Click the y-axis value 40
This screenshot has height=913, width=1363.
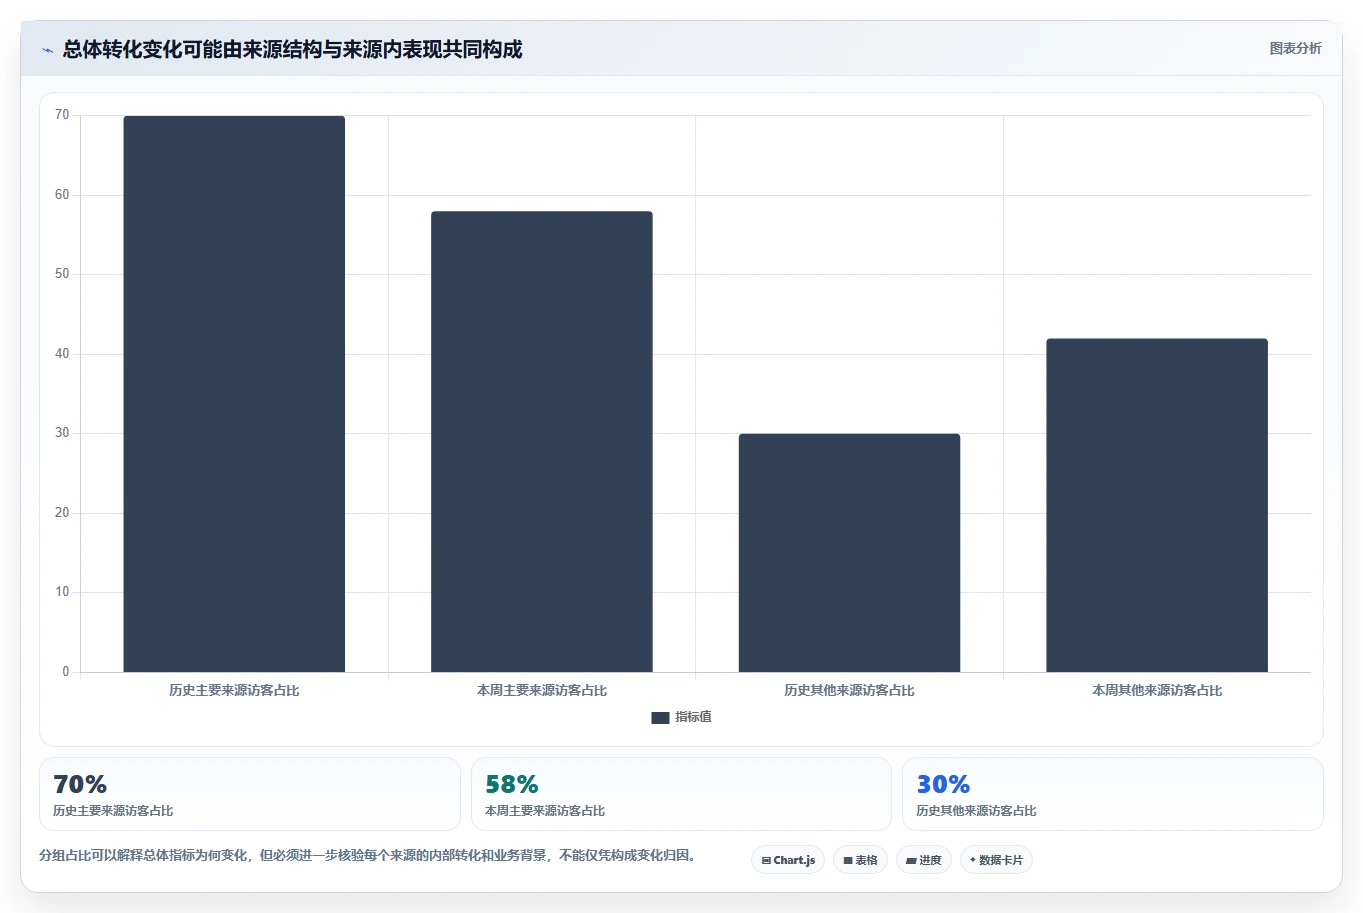pos(62,354)
